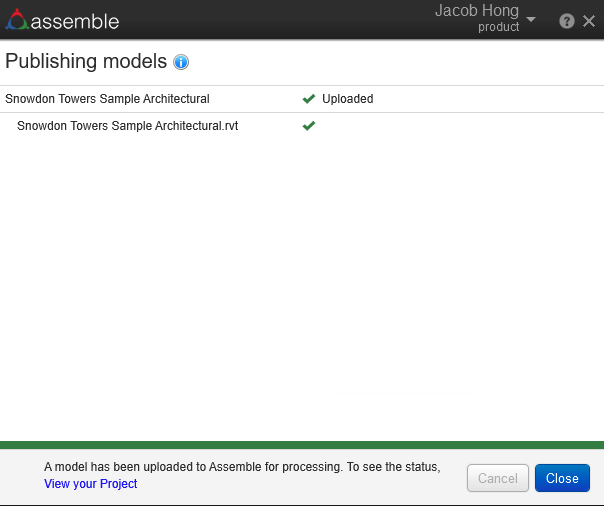Click the blue Close button
Viewport: 604px width, 506px height.
pyautogui.click(x=562, y=478)
